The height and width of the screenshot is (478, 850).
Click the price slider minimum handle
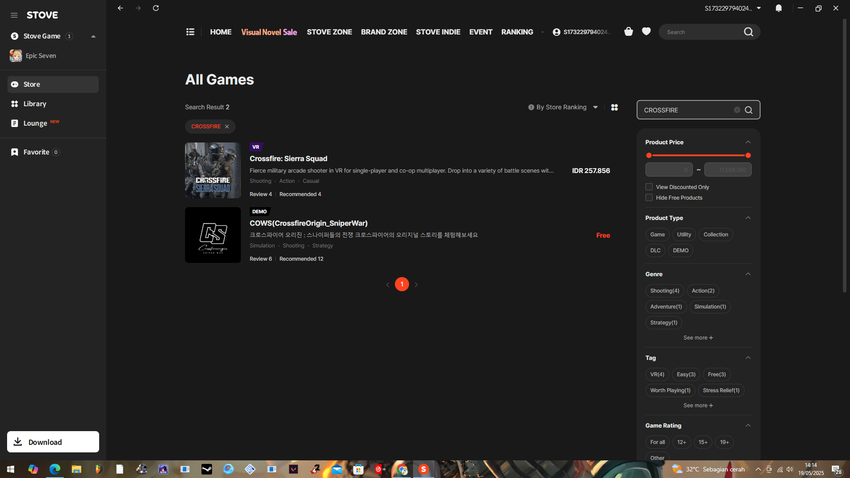[x=649, y=156]
